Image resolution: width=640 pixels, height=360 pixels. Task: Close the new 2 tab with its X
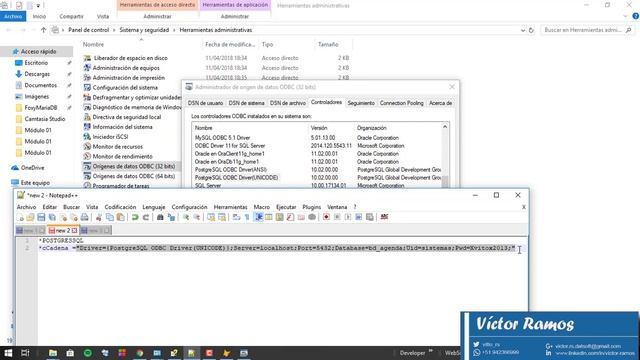pos(74,231)
